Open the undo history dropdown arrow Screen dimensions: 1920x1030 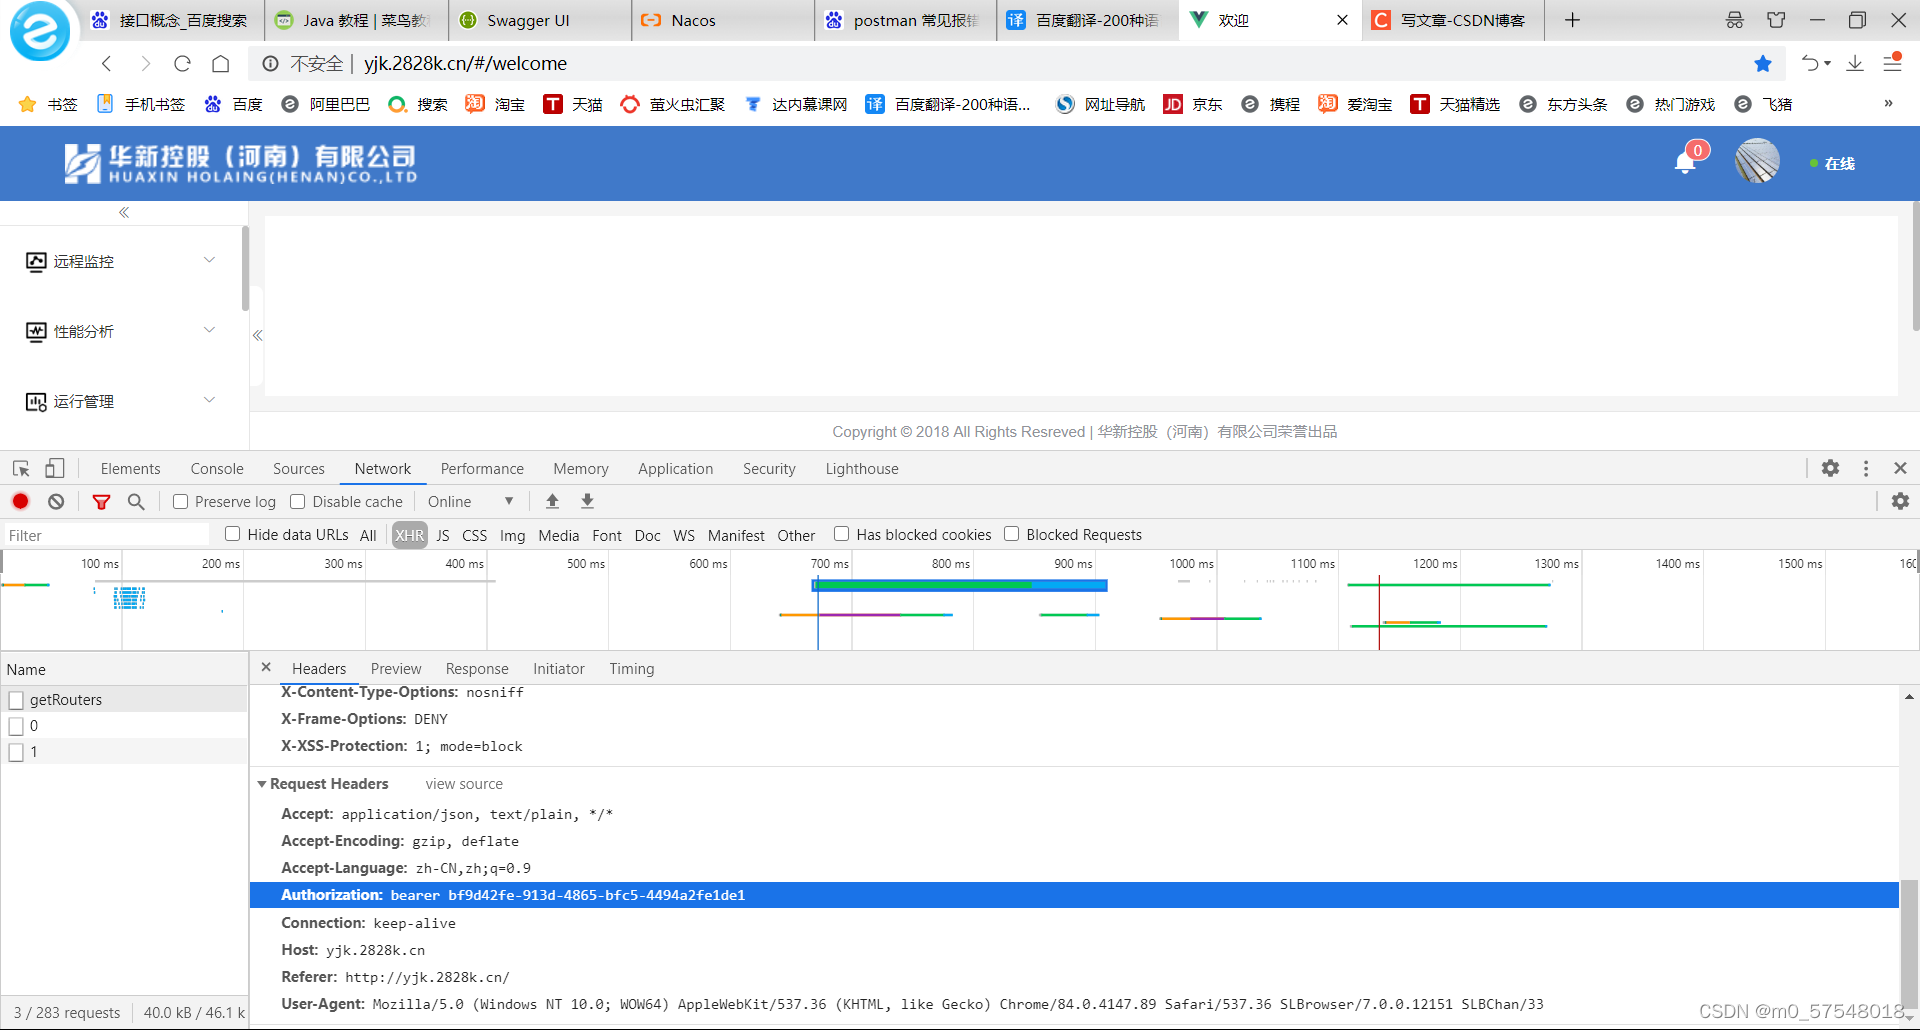(1828, 63)
